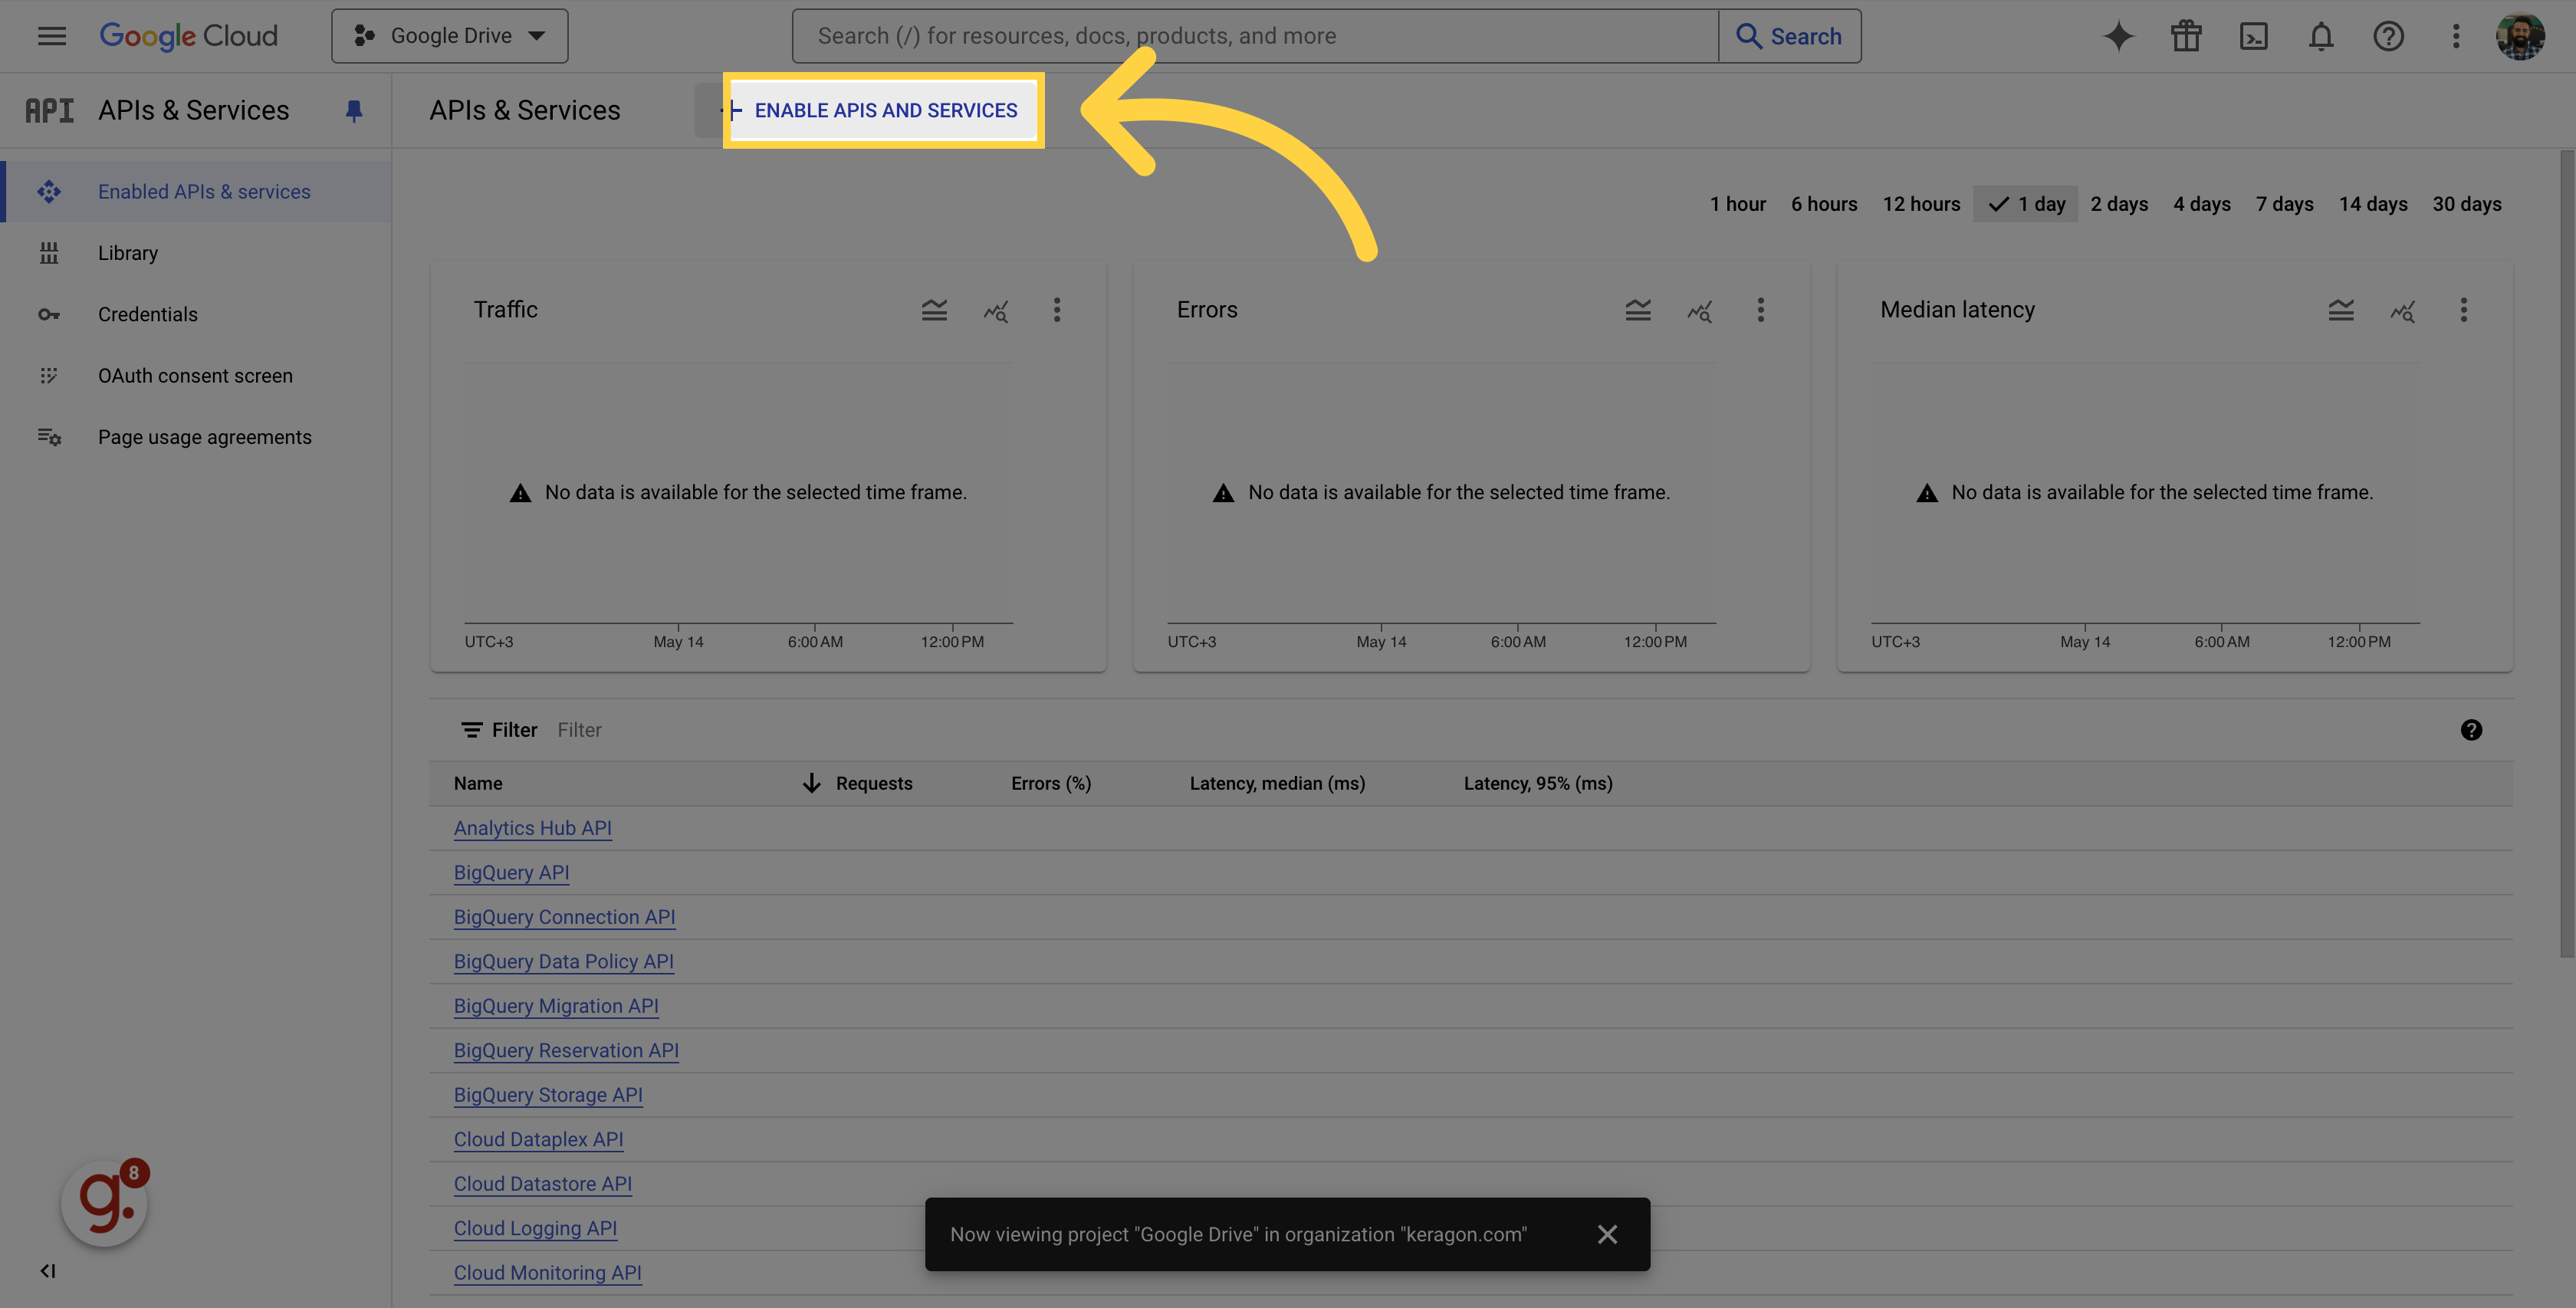
Task: Open the Errors chart overflow menu
Action: 1761,310
